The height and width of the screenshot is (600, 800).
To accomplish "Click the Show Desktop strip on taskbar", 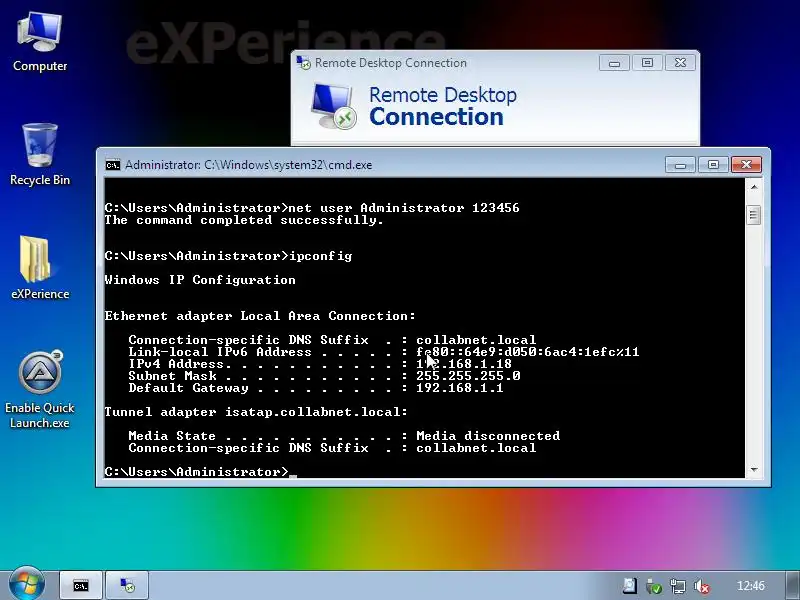I will point(792,585).
